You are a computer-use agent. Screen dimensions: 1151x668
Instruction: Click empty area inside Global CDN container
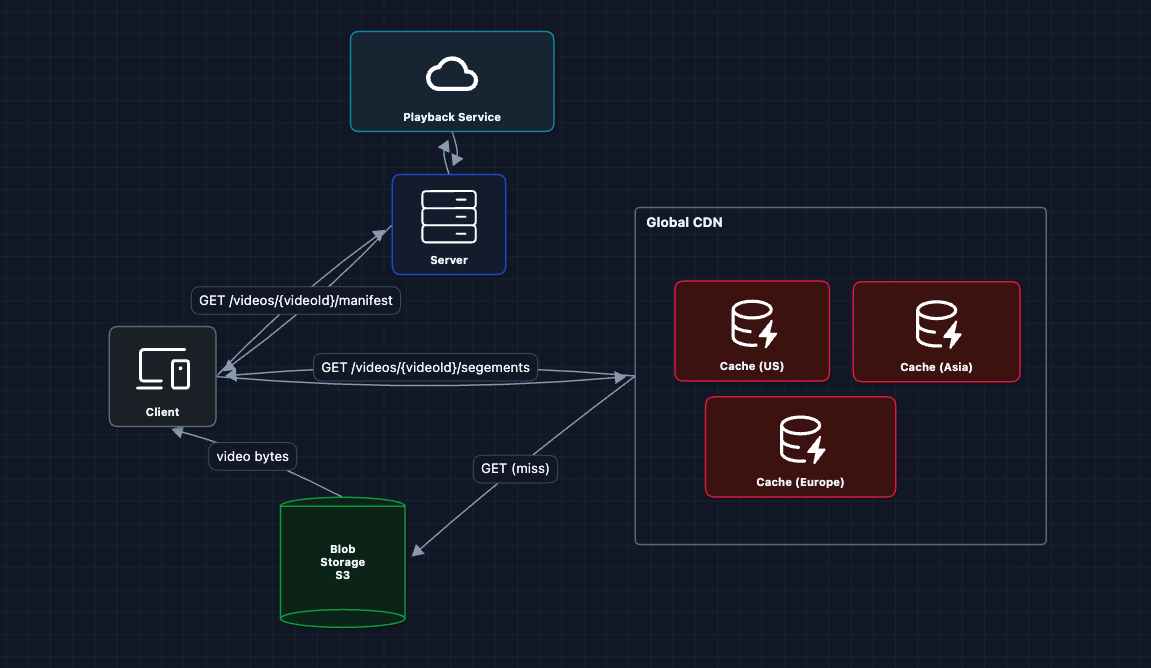(960, 470)
